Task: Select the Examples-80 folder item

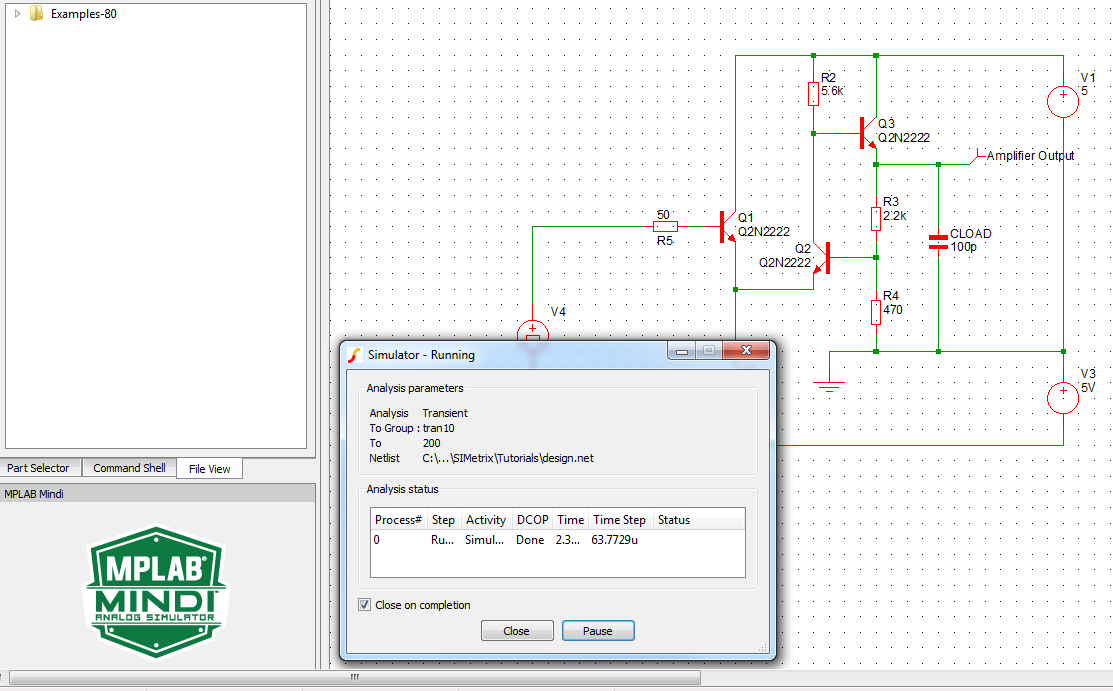Action: 83,14
